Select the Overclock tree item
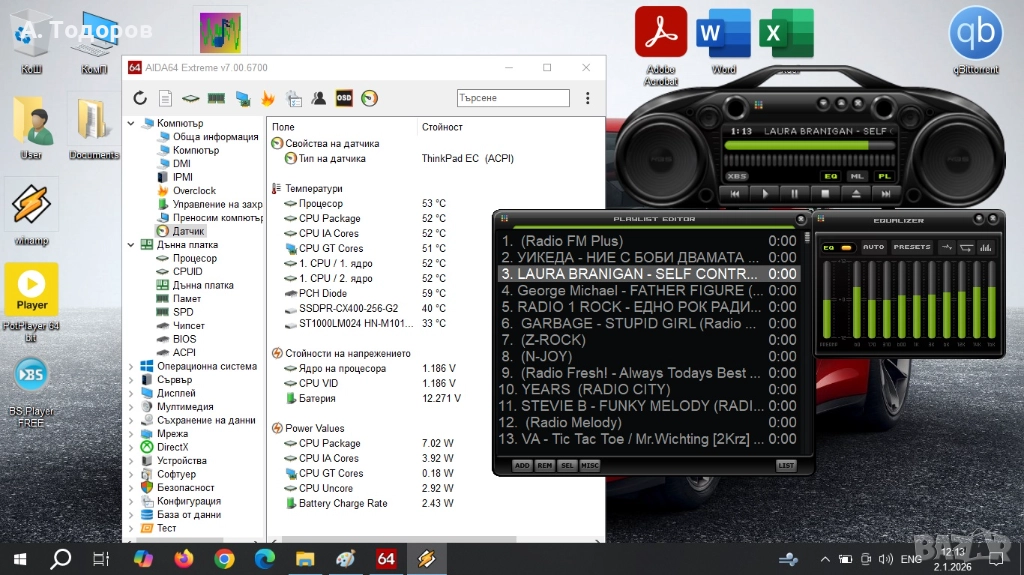 point(193,190)
